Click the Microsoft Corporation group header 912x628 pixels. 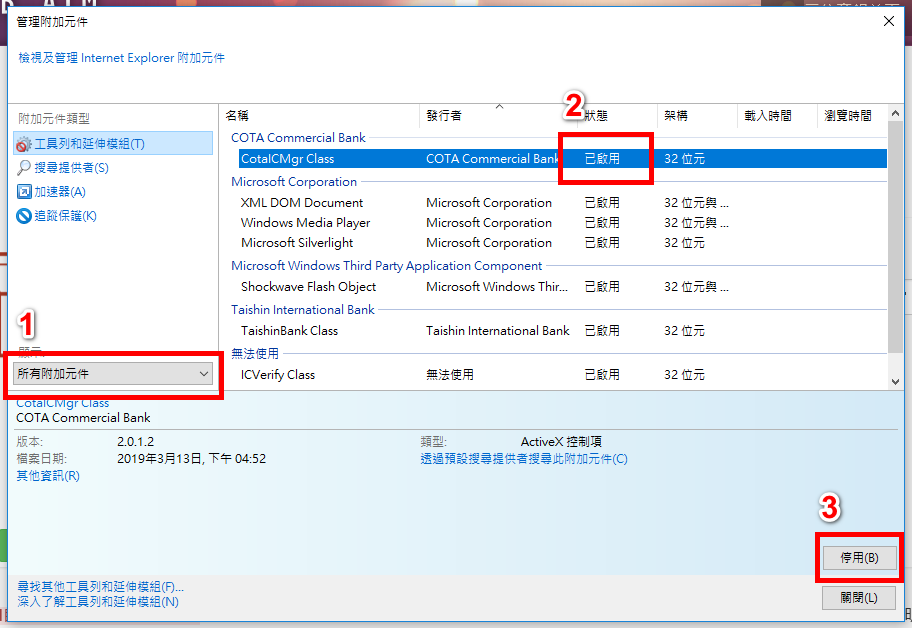294,182
